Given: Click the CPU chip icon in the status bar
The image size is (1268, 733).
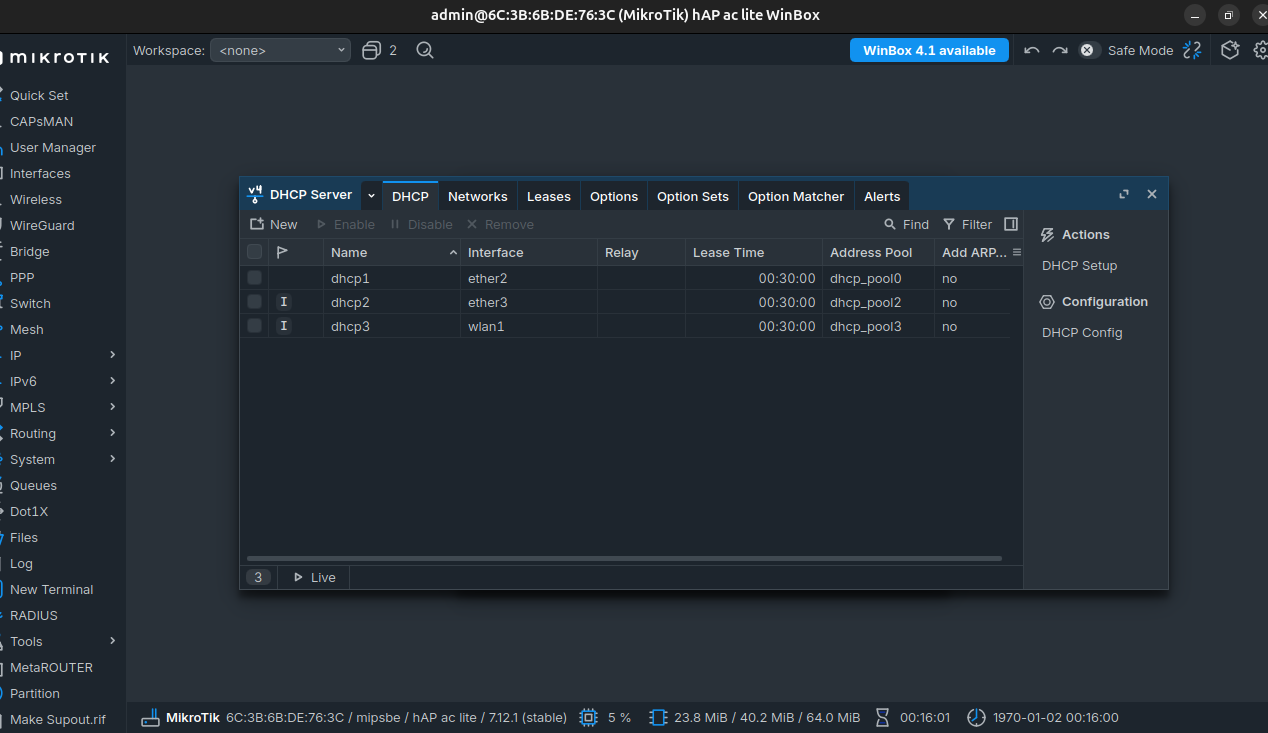Looking at the screenshot, I should pos(588,717).
